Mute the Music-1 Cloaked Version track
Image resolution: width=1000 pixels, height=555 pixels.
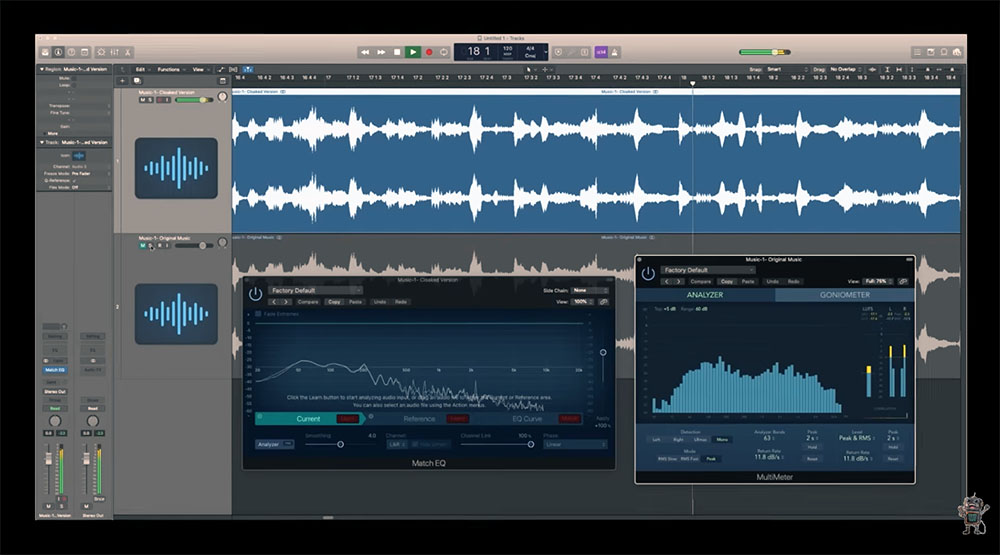[x=142, y=100]
